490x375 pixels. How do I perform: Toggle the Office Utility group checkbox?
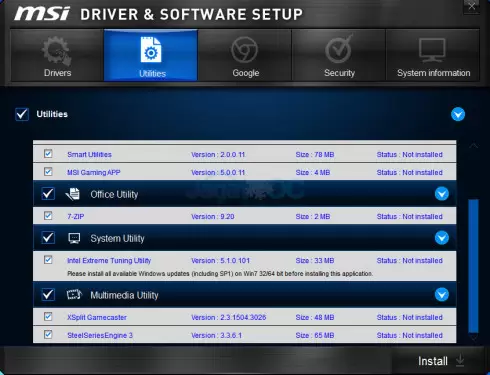[48, 194]
